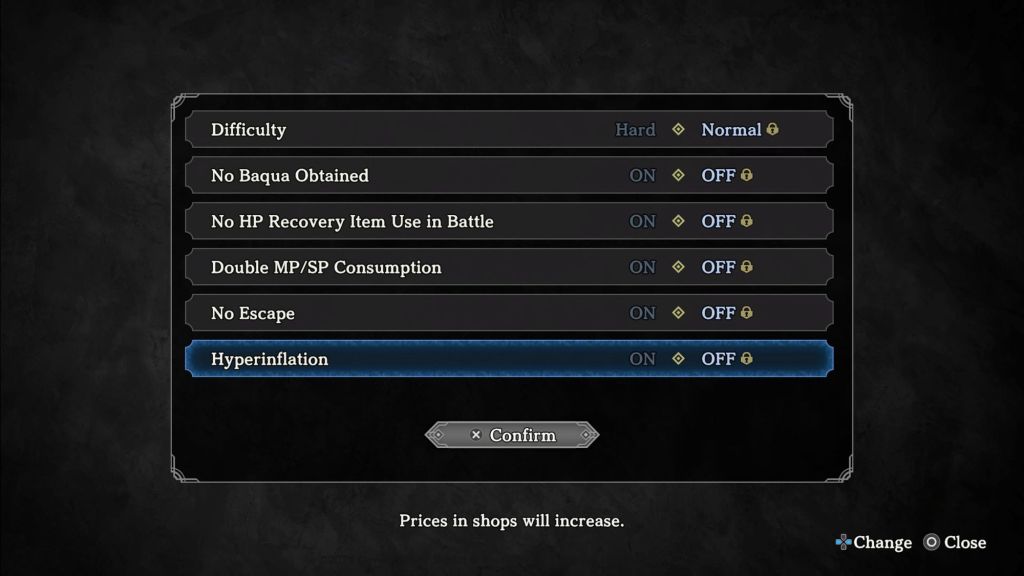Turn ON the No Baqua Obtained option
1024x576 pixels.
642,176
